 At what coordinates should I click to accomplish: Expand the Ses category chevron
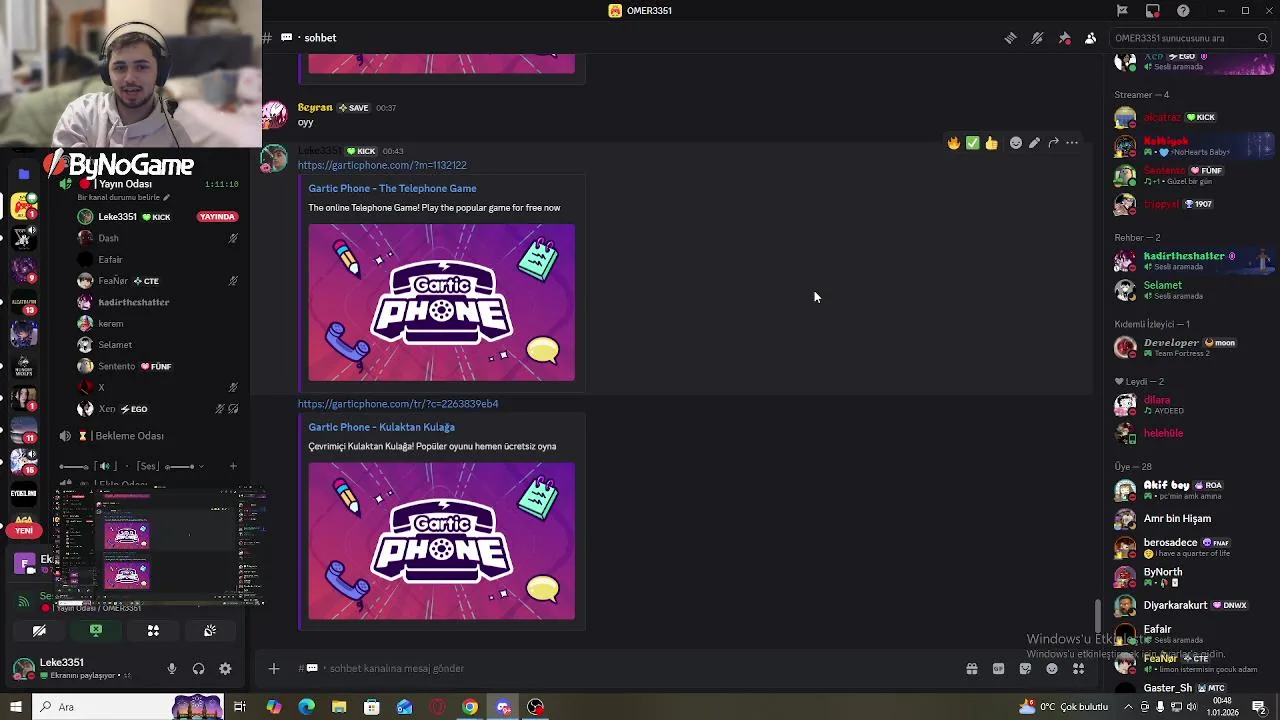tap(201, 466)
